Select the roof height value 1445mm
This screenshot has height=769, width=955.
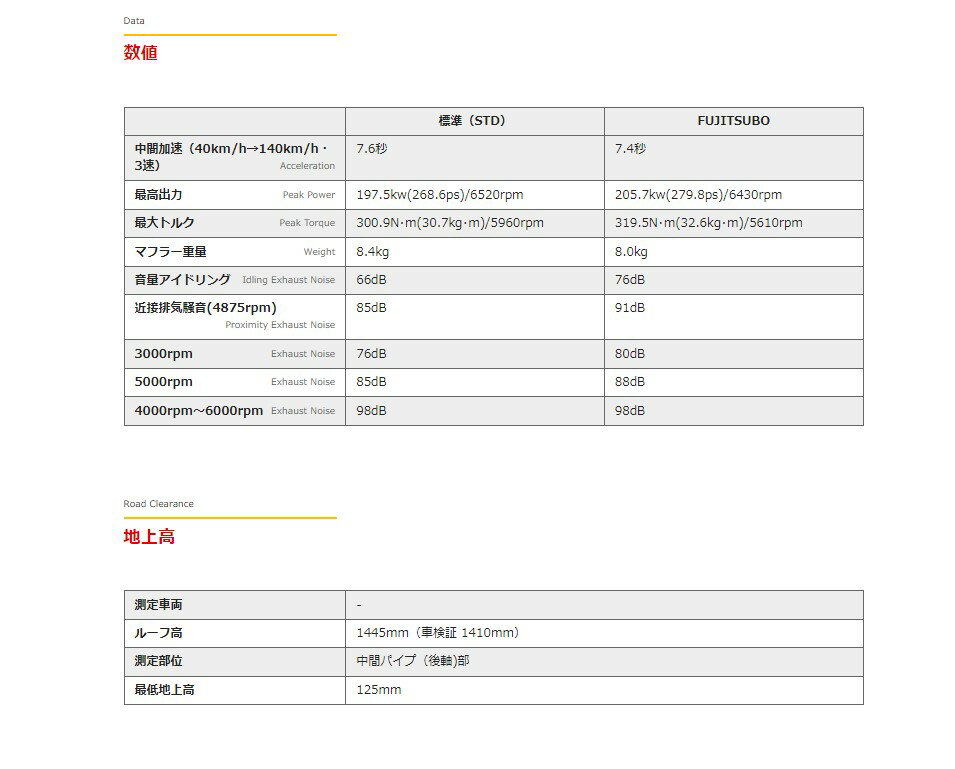(x=438, y=633)
